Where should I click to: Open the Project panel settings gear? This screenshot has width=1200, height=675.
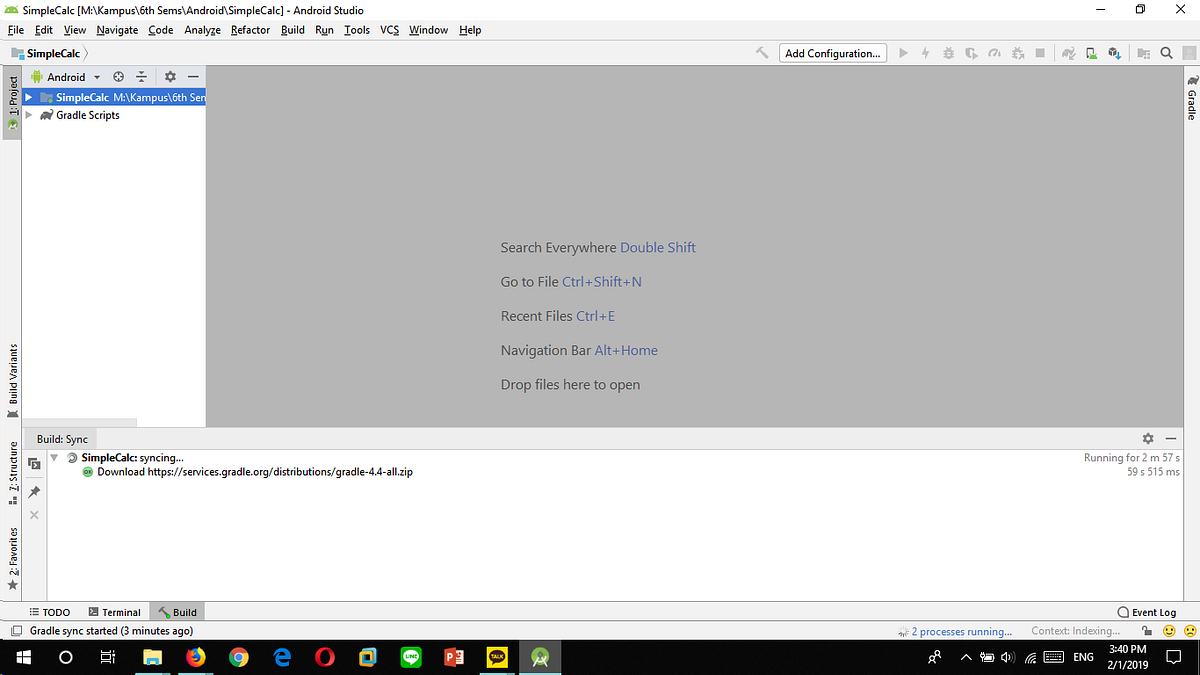tap(169, 76)
